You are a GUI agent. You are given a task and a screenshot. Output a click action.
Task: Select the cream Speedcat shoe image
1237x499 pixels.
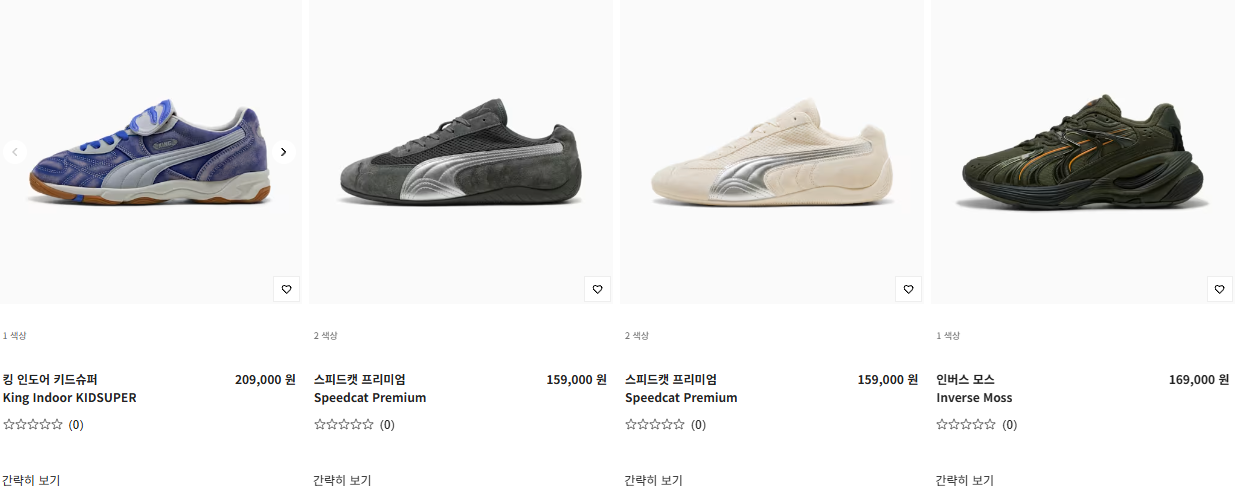pyautogui.click(x=772, y=152)
